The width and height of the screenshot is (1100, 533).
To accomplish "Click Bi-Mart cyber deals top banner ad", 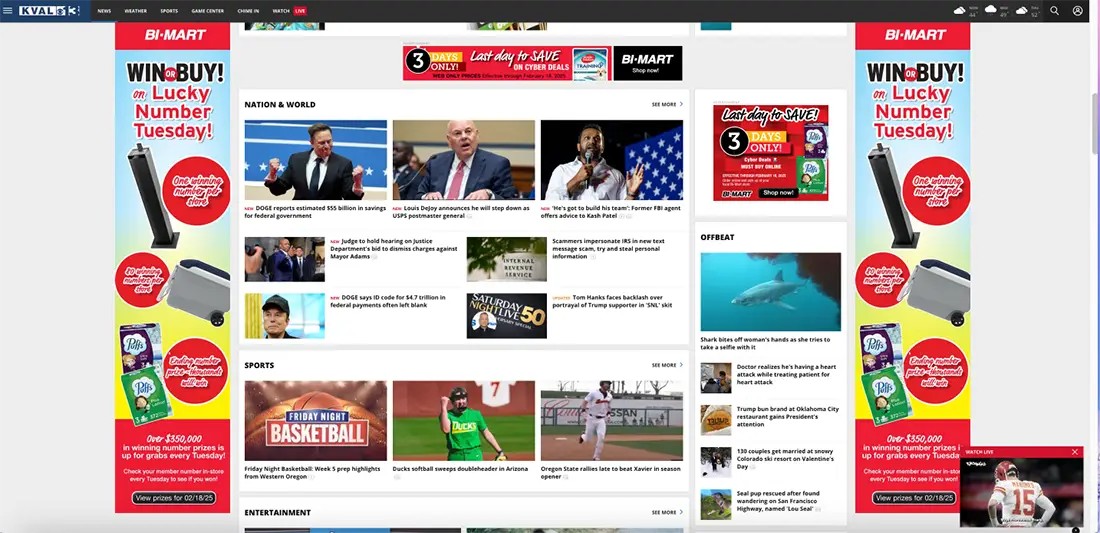I will click(542, 63).
